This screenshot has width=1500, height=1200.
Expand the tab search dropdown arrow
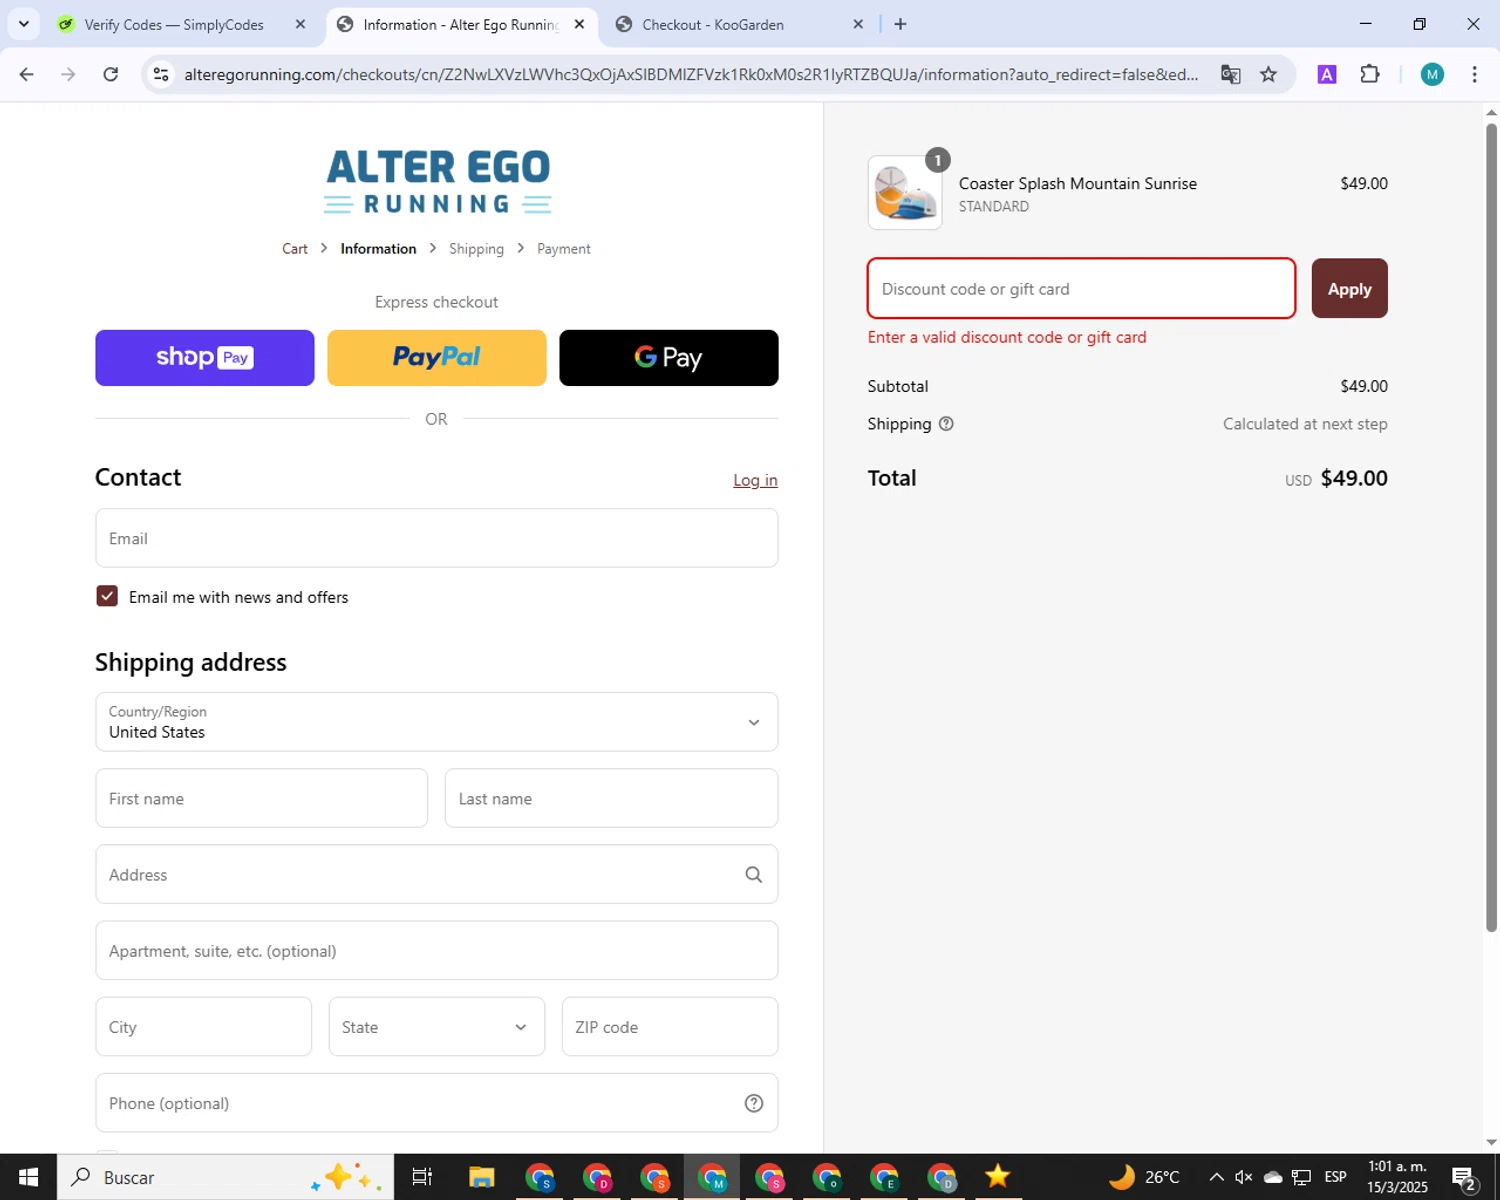point(24,24)
